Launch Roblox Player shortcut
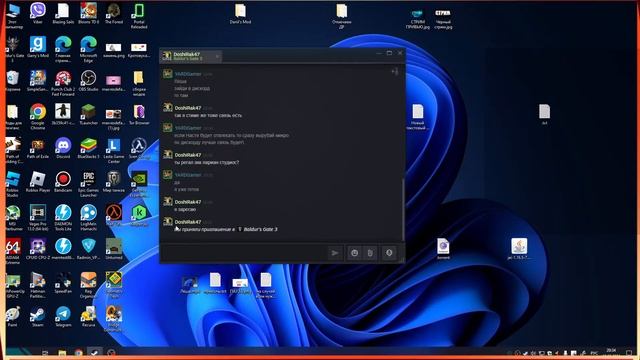Viewport: 640px width, 360px height. 38,182
